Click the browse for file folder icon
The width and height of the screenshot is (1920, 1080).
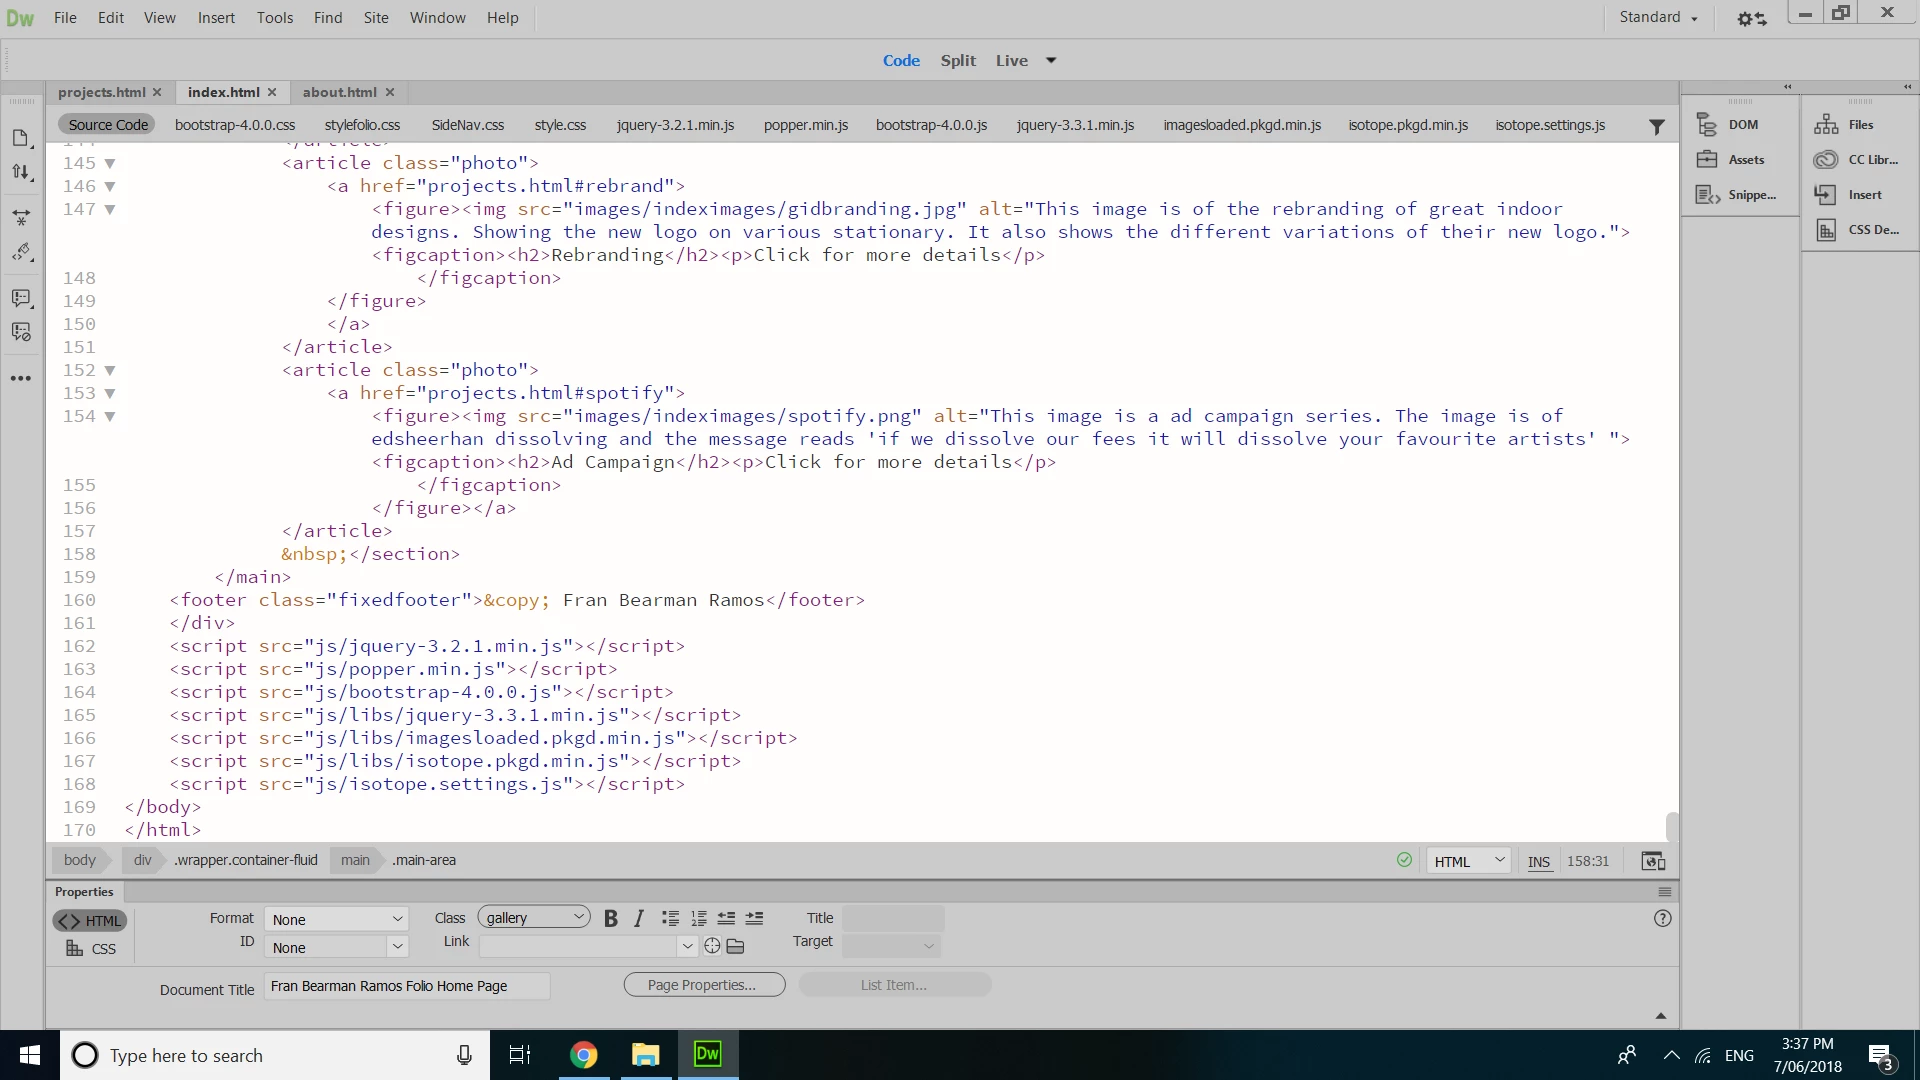click(x=736, y=946)
